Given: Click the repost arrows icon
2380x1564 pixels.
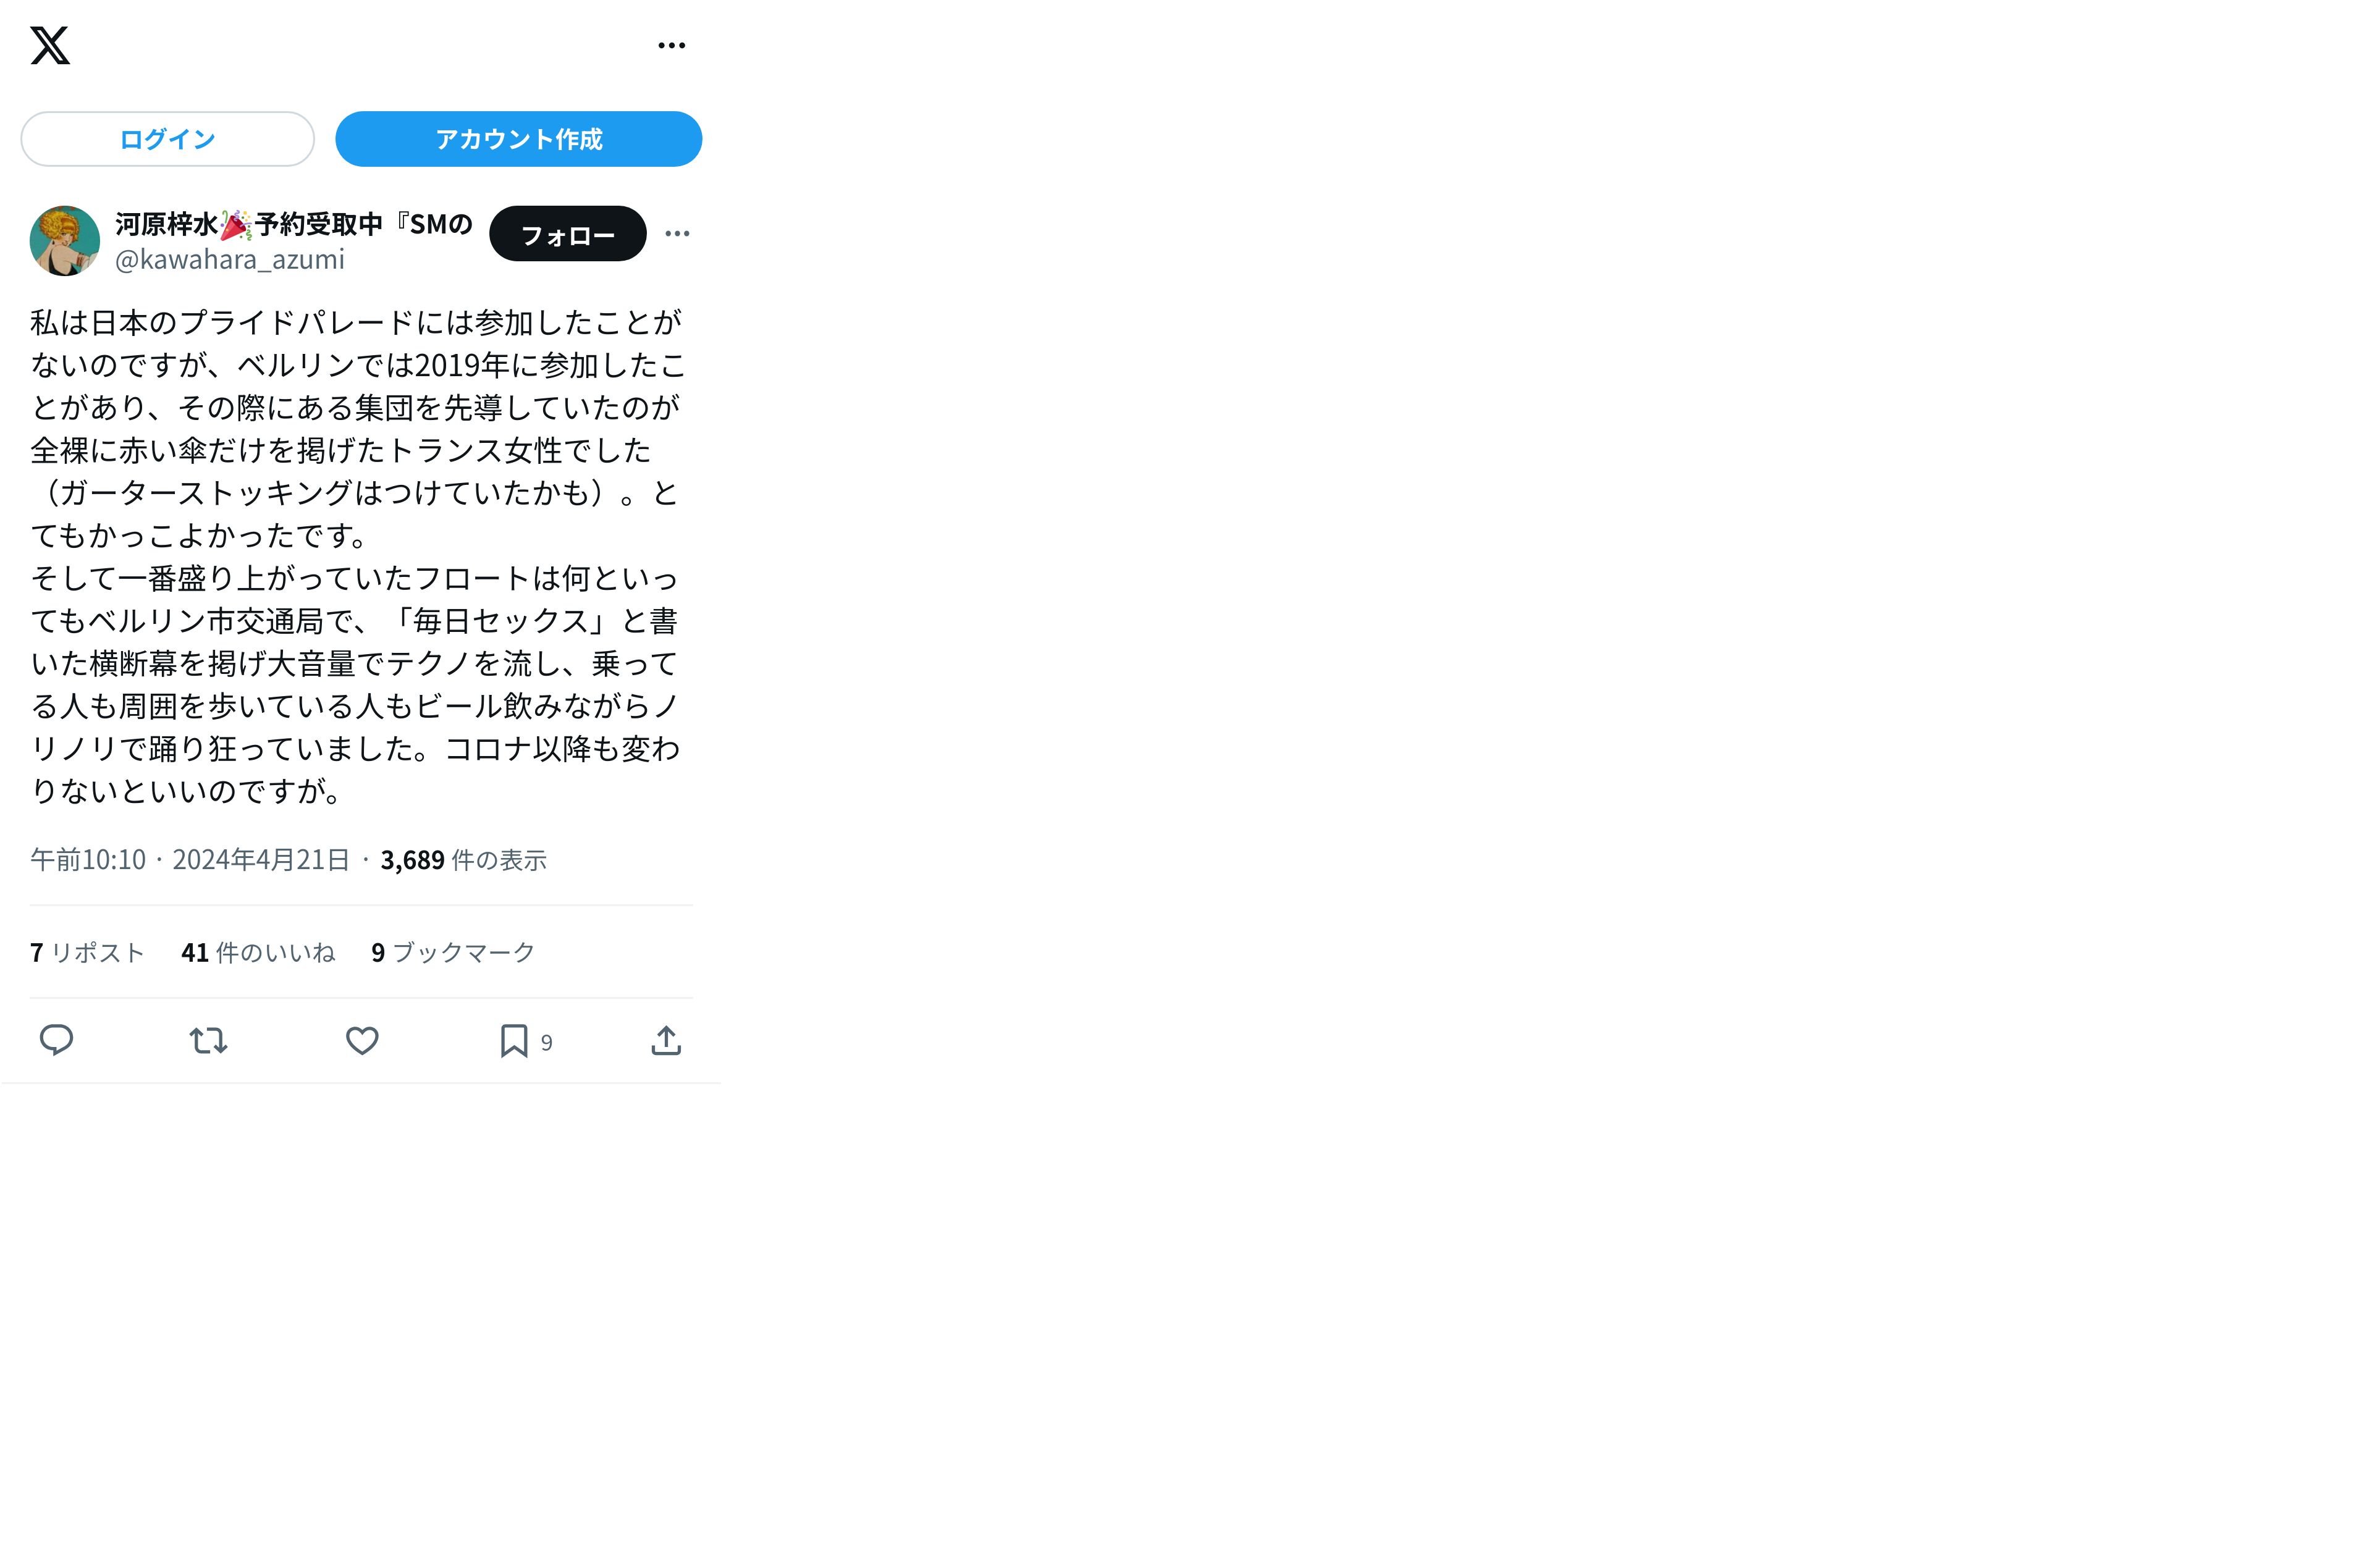Looking at the screenshot, I should click(x=209, y=1041).
